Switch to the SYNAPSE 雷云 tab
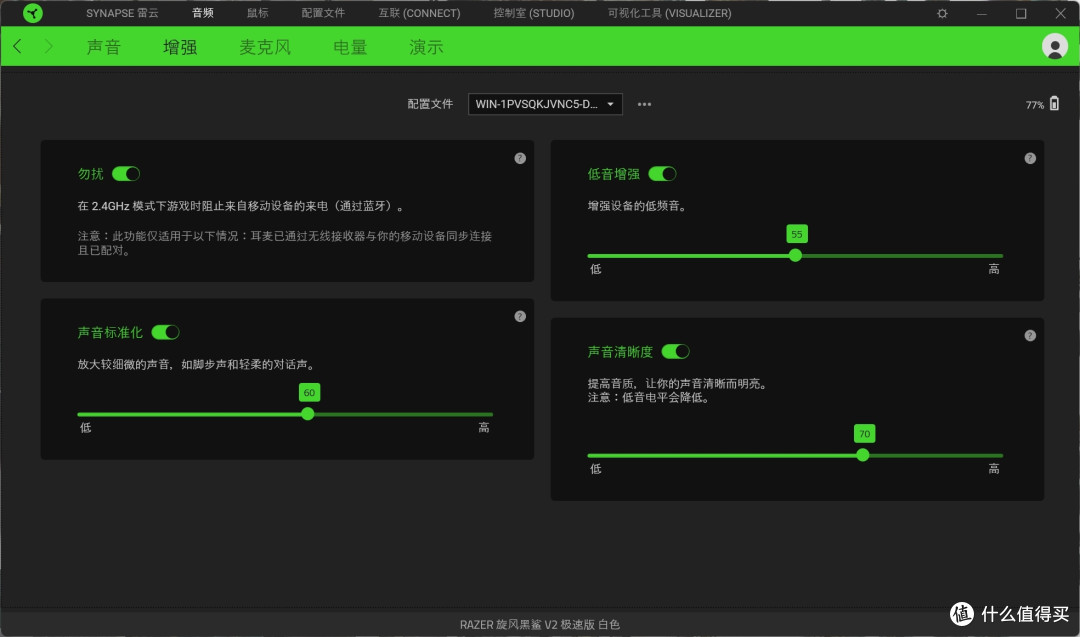 coord(122,13)
